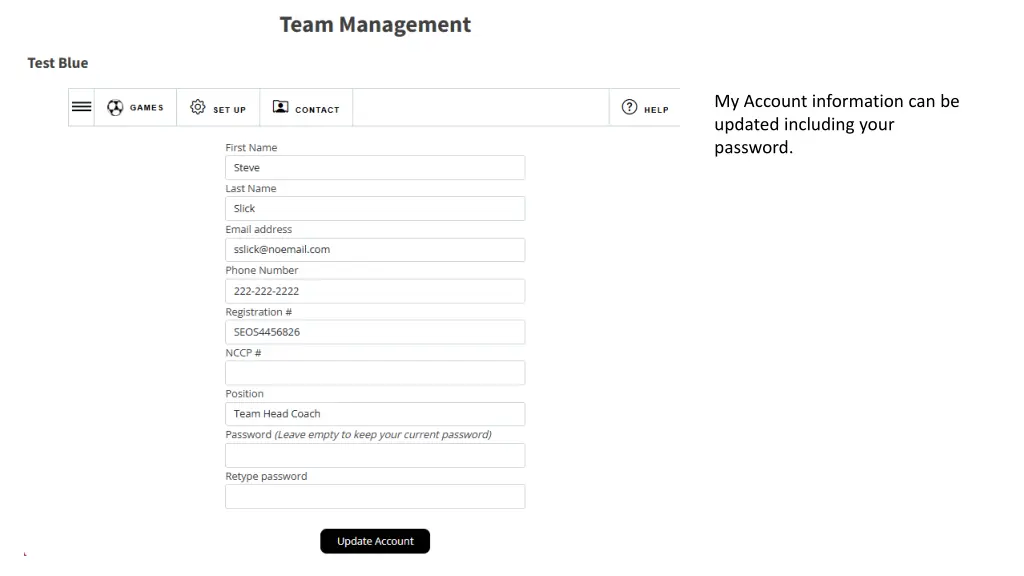Click the Position label

click(x=244, y=394)
